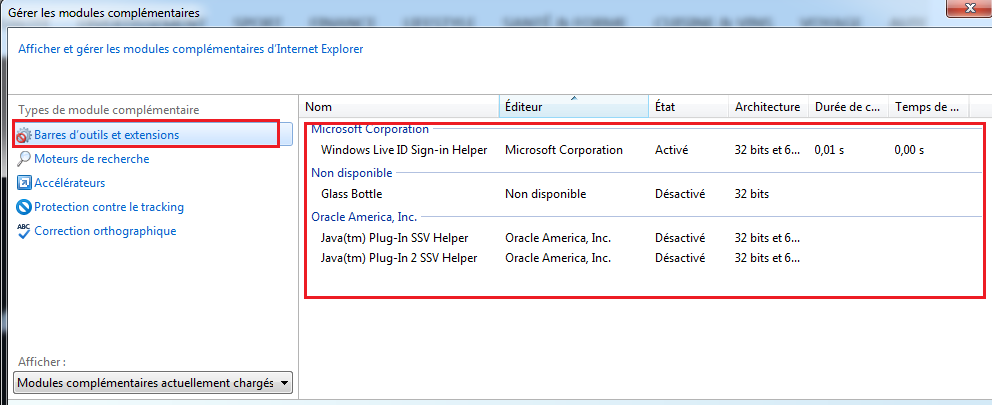Sort by the Nom column header
992x405 pixels.
[399, 106]
